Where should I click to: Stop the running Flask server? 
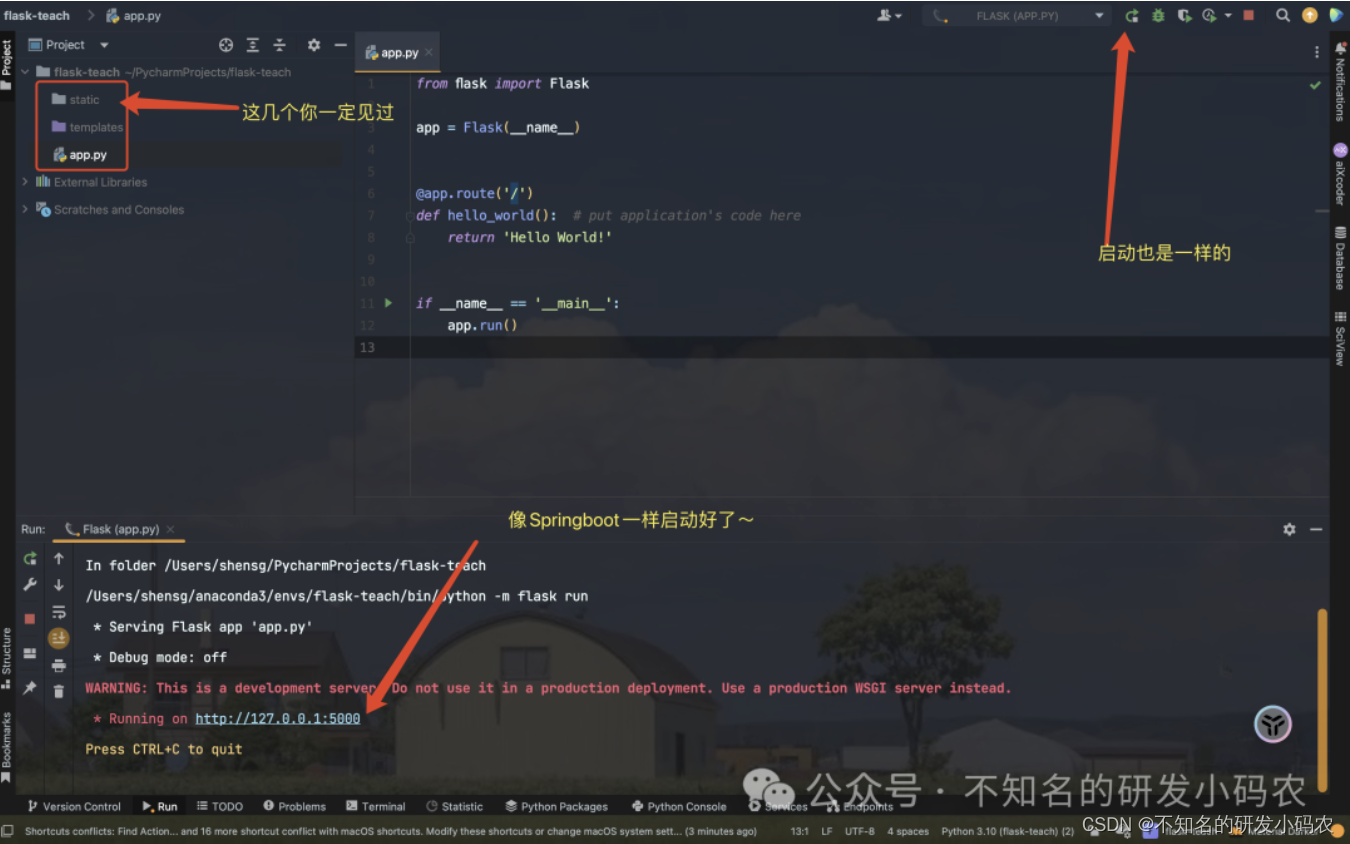[x=30, y=617]
